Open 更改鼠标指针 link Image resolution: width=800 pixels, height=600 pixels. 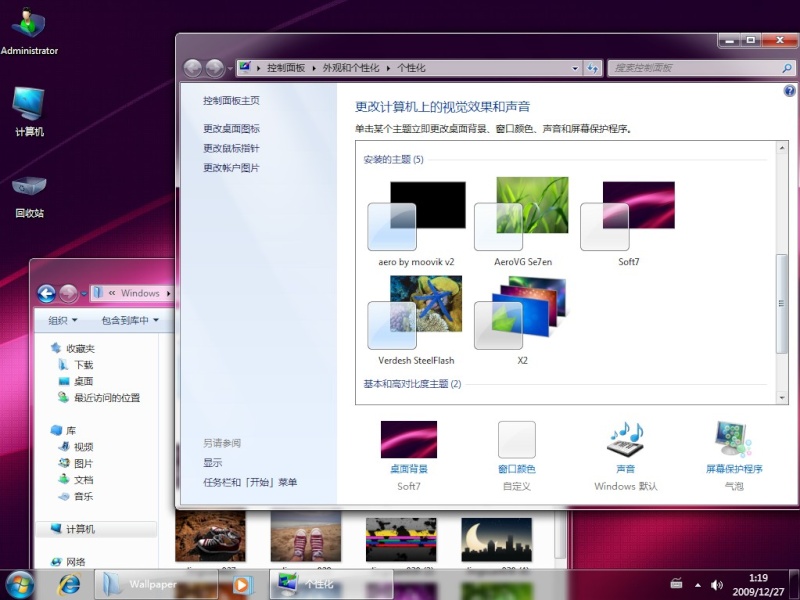231,148
